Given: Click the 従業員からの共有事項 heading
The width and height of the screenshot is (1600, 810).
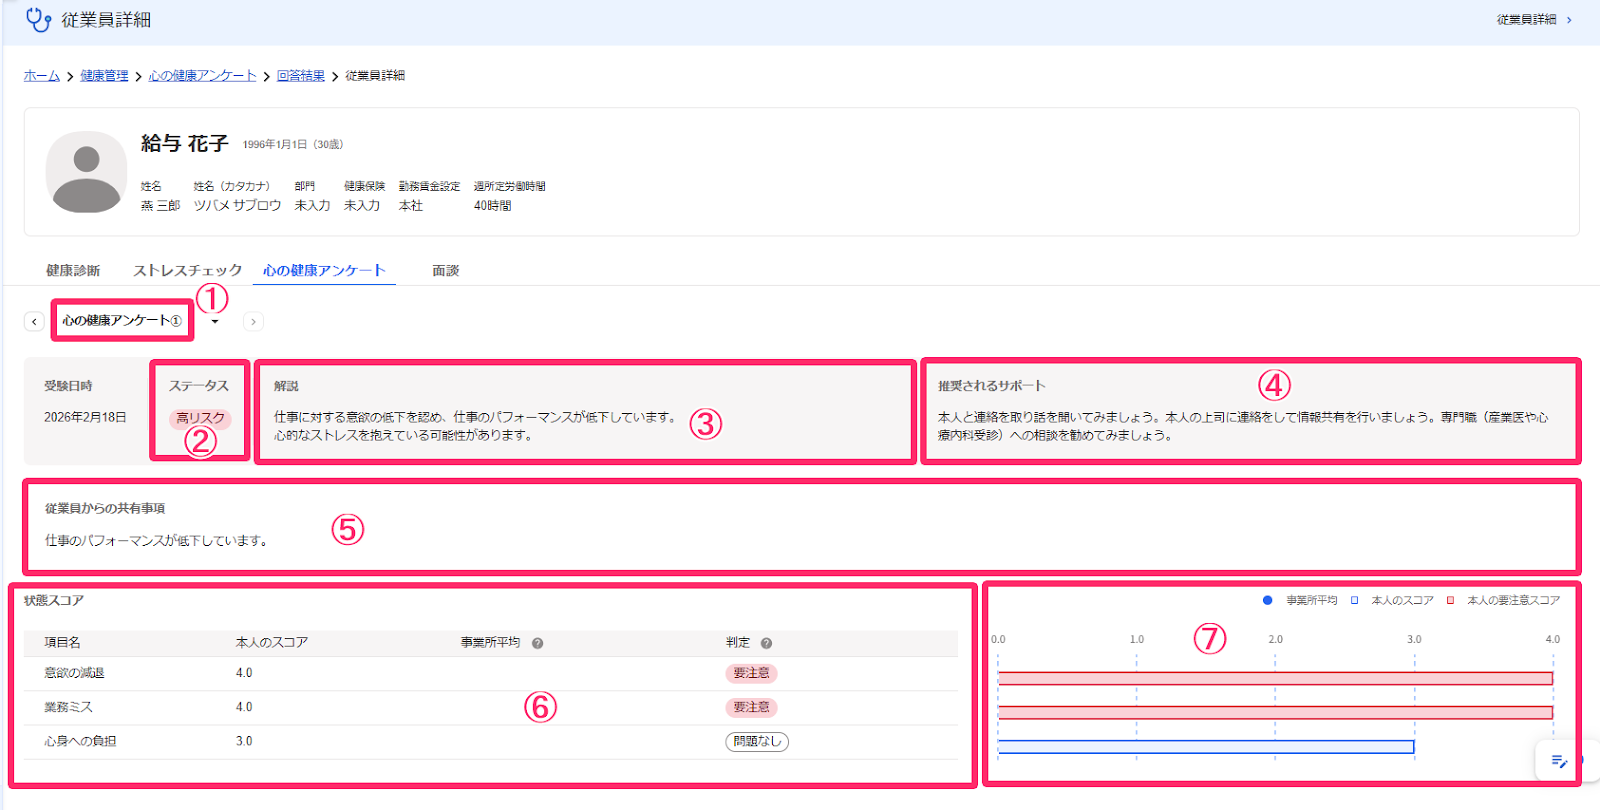Looking at the screenshot, I should [105, 508].
